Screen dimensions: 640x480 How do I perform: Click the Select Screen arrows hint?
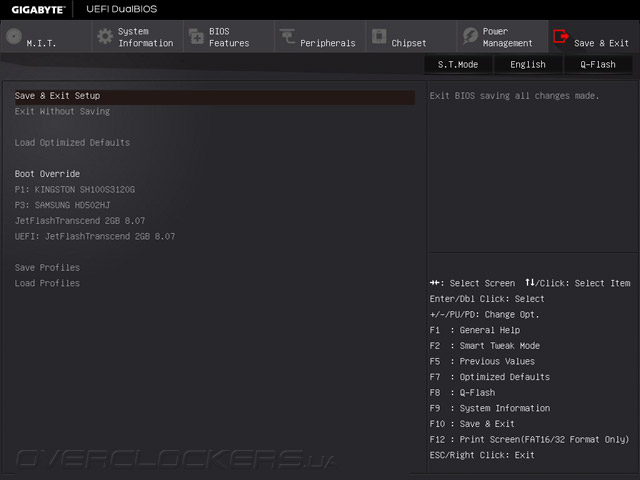[x=472, y=283]
